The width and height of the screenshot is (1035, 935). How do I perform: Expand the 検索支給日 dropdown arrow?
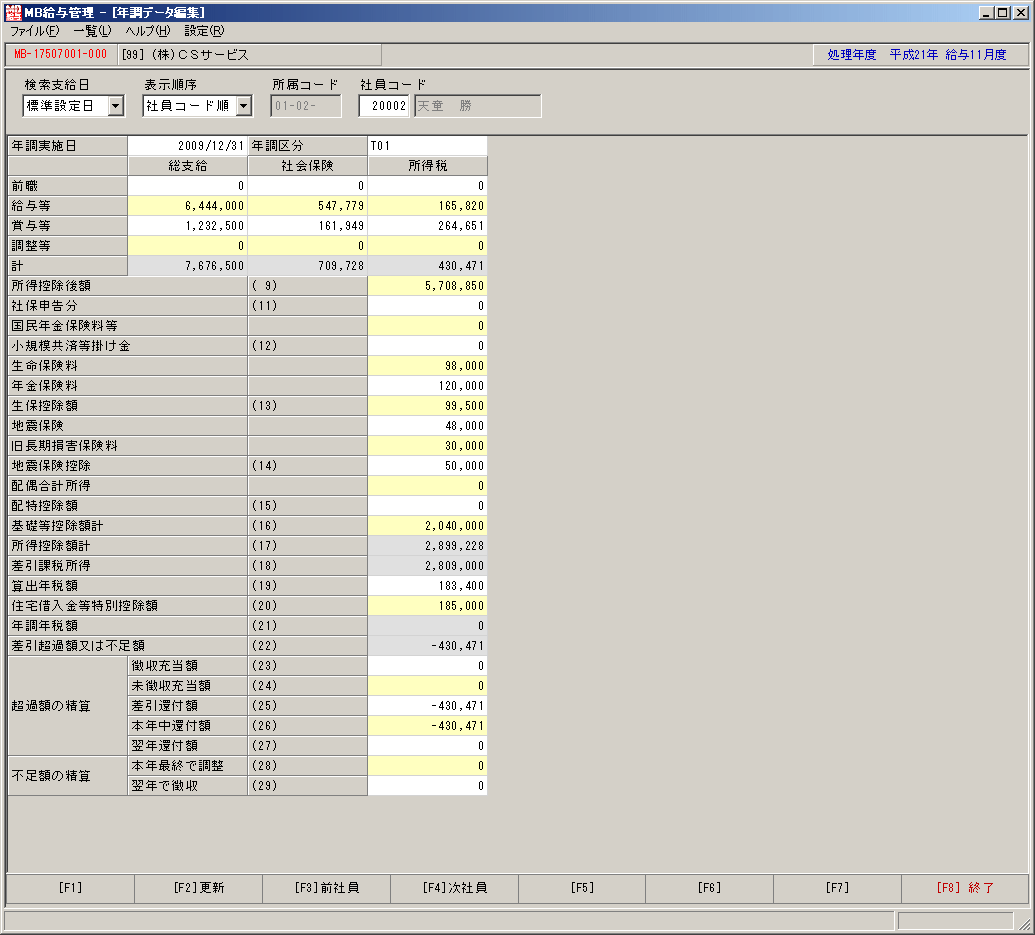click(116, 106)
